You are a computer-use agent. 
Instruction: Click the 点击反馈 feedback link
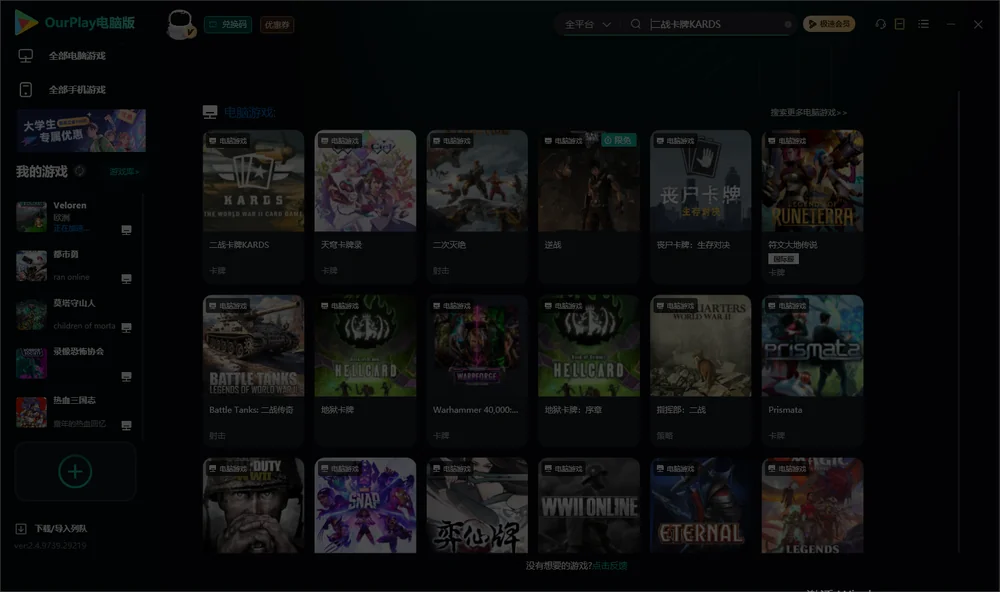(x=610, y=565)
